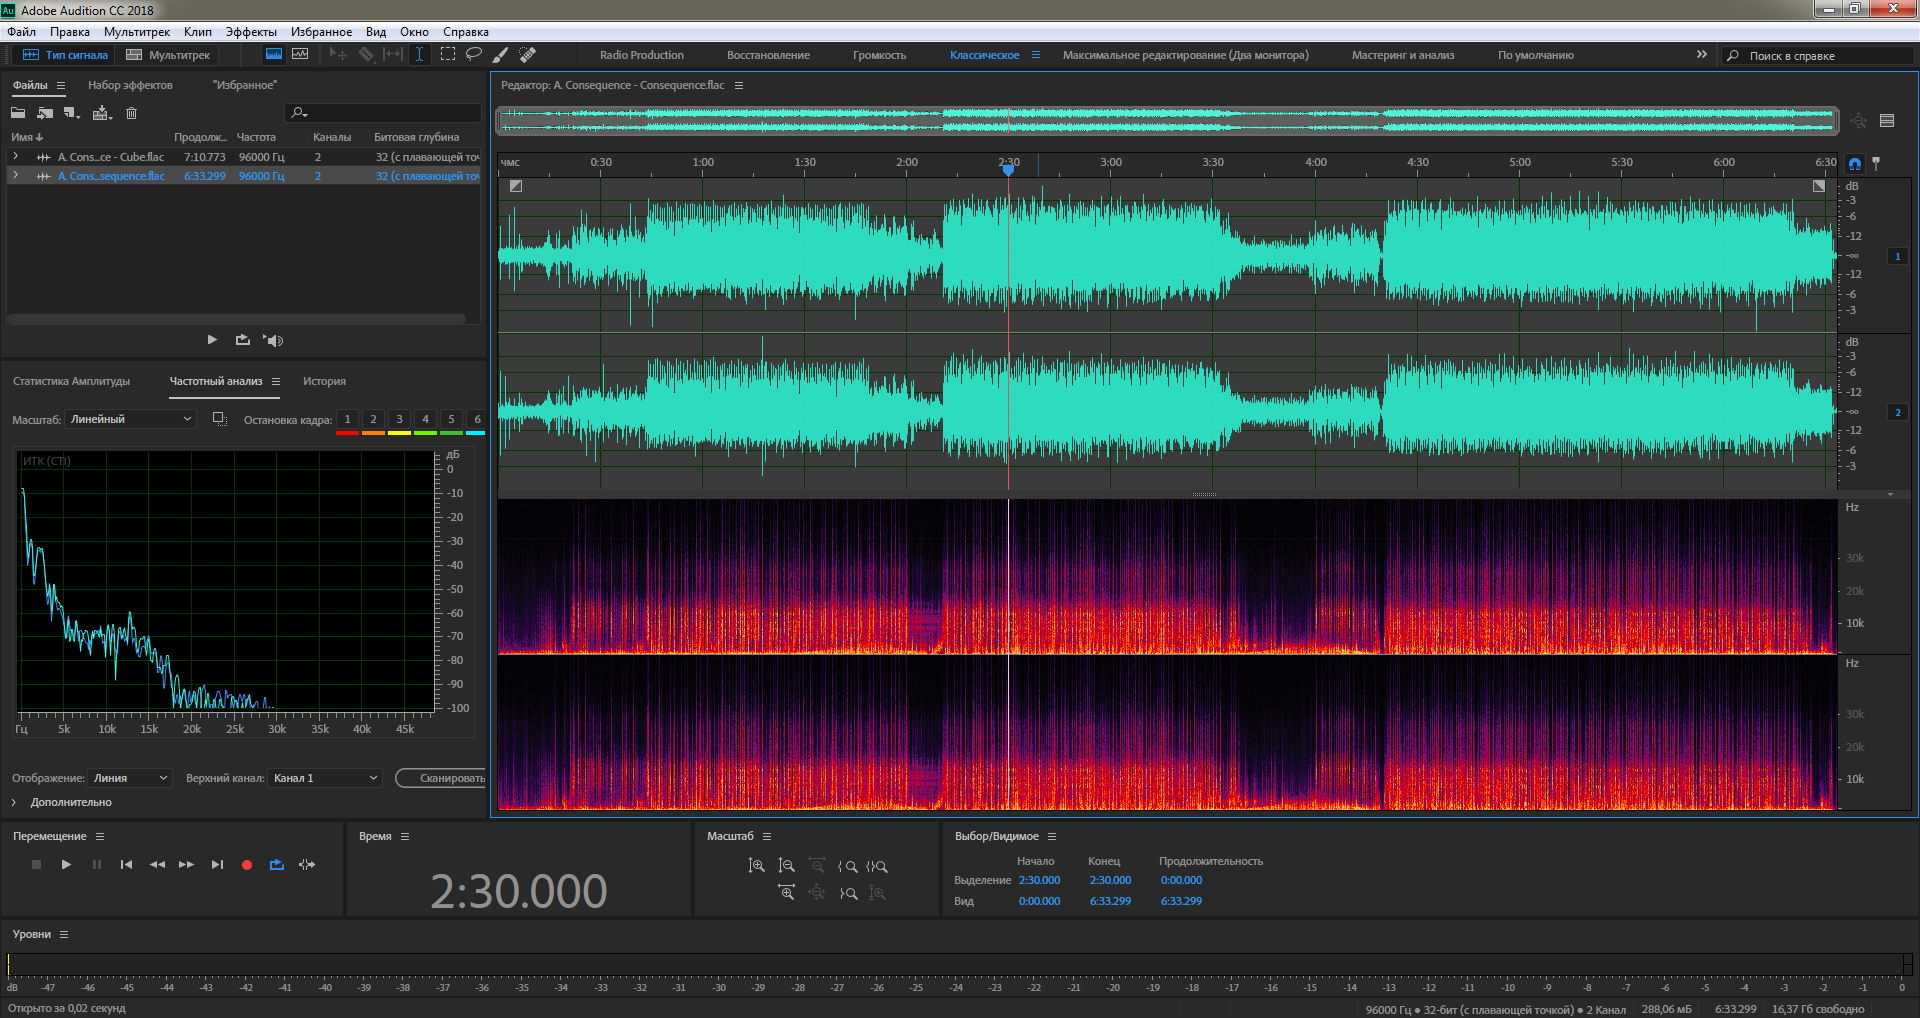Select the Lasso selection tool
The image size is (1920, 1018).
474,54
